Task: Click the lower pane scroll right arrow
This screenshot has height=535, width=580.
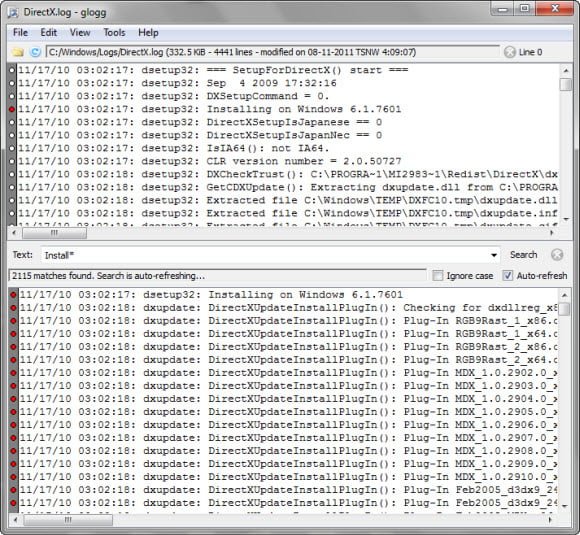Action: 550,520
